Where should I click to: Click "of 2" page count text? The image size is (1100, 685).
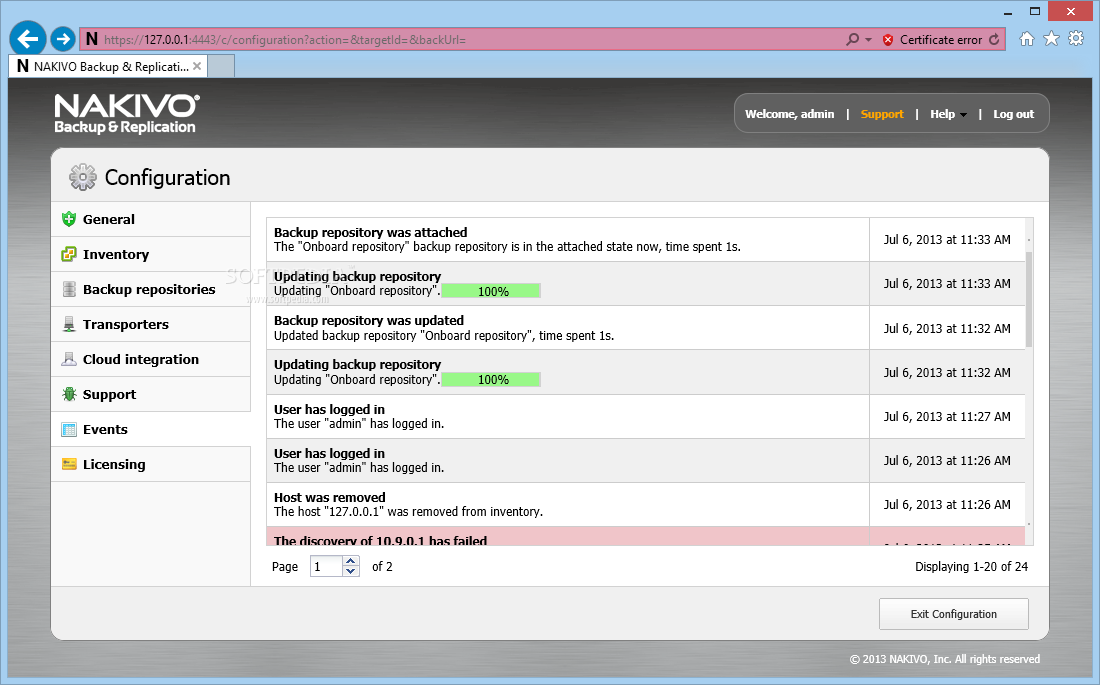[x=382, y=566]
